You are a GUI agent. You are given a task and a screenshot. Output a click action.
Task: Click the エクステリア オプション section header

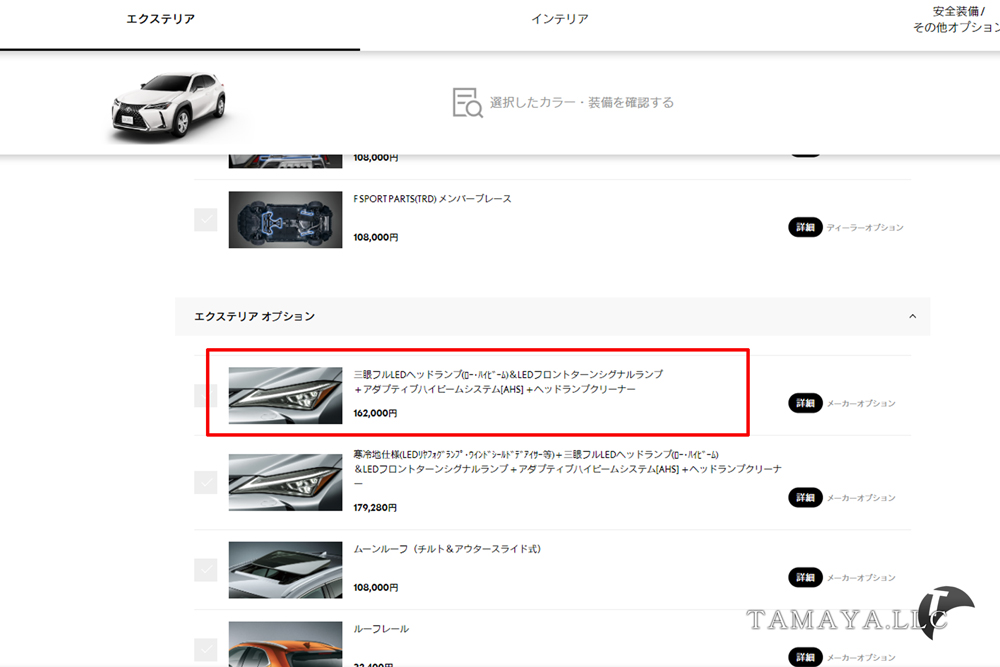552,316
